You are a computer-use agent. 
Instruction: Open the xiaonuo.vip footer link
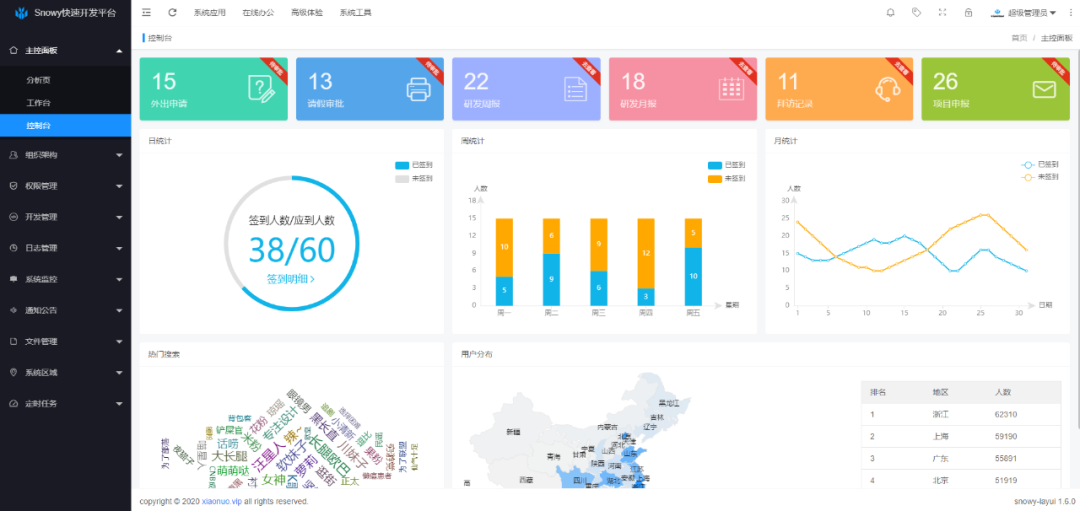222,501
